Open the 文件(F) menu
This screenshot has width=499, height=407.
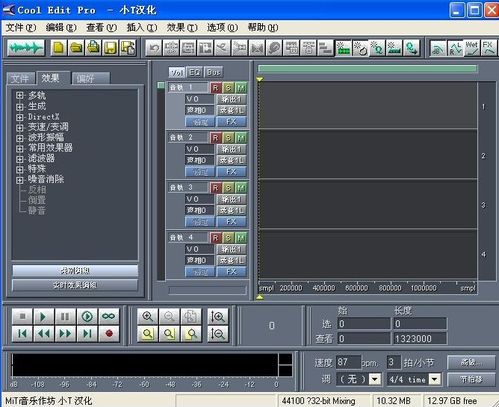[x=21, y=27]
